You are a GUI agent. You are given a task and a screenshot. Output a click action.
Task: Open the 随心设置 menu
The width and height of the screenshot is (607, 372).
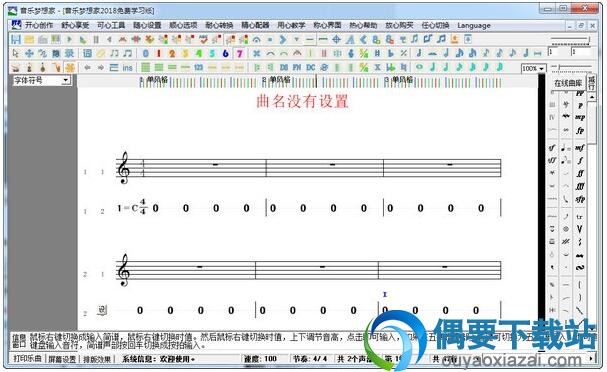[147, 26]
